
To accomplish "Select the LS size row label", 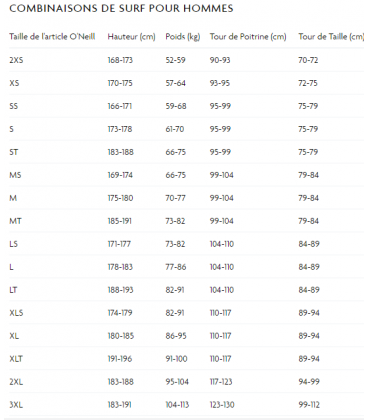I will (13, 244).
